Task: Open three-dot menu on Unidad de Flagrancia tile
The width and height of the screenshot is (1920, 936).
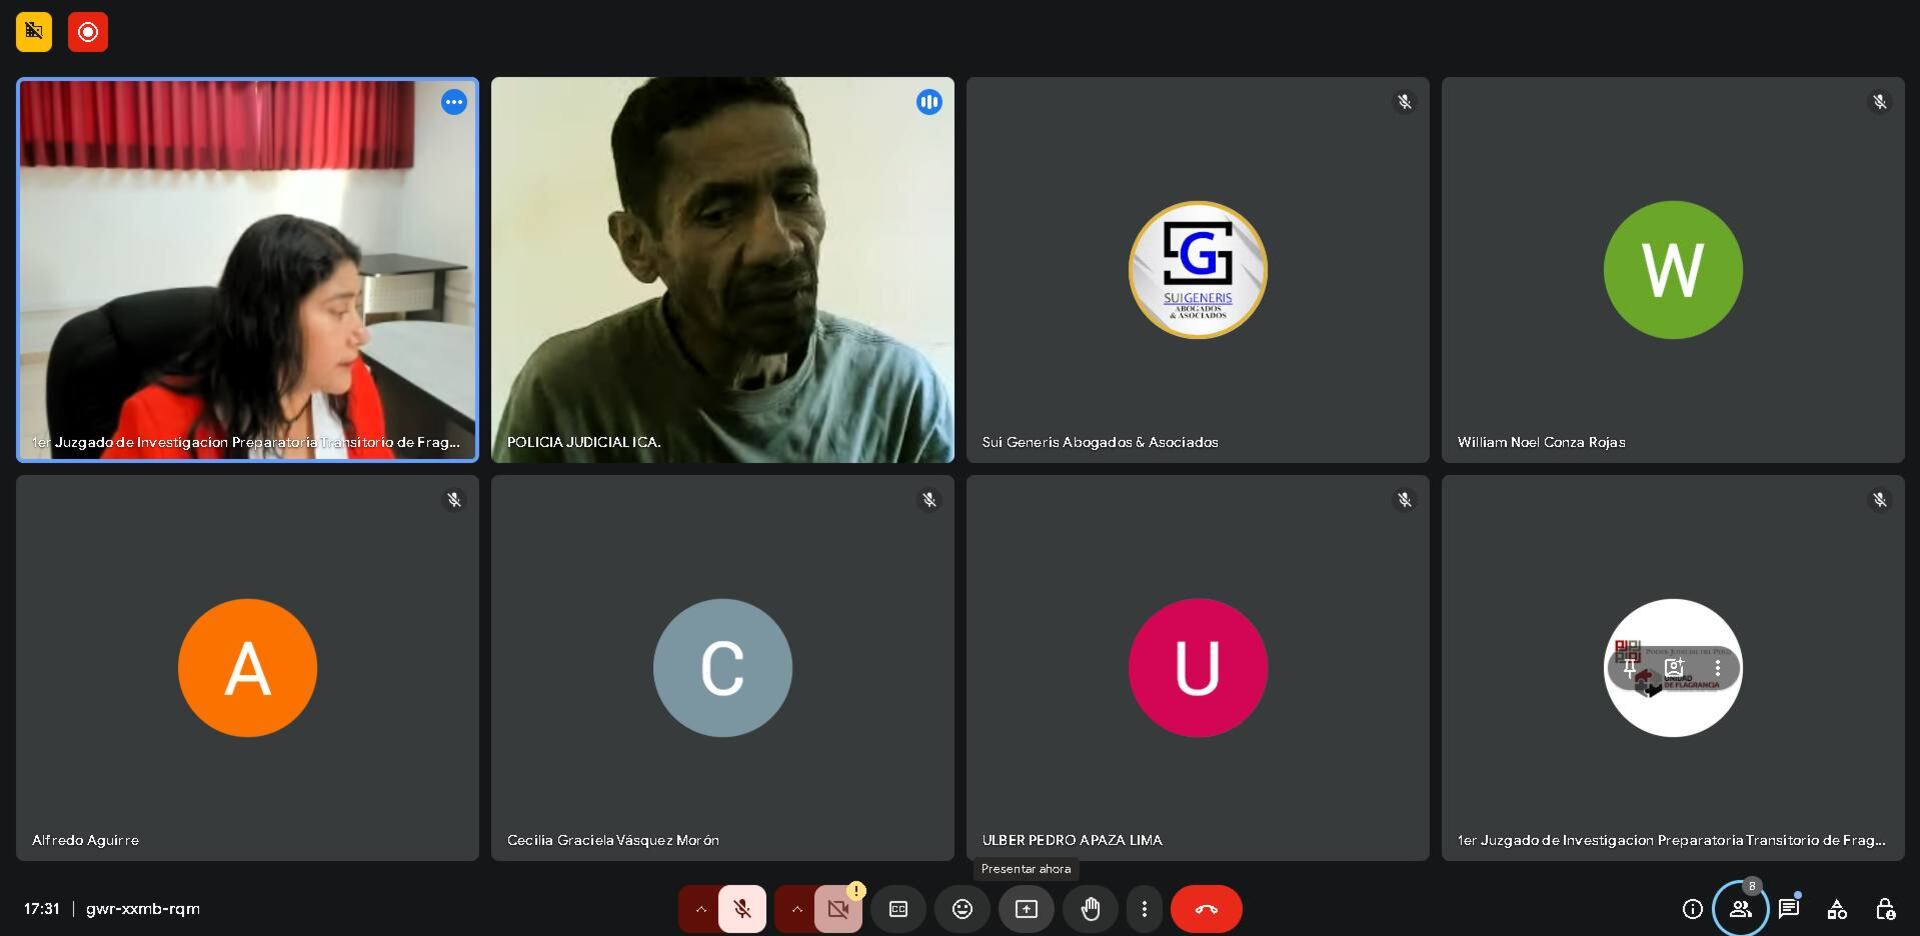Action: point(1717,667)
